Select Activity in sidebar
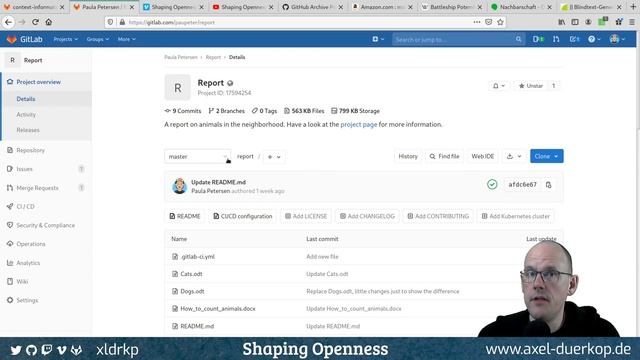Image resolution: width=640 pixels, height=360 pixels. click(26, 115)
